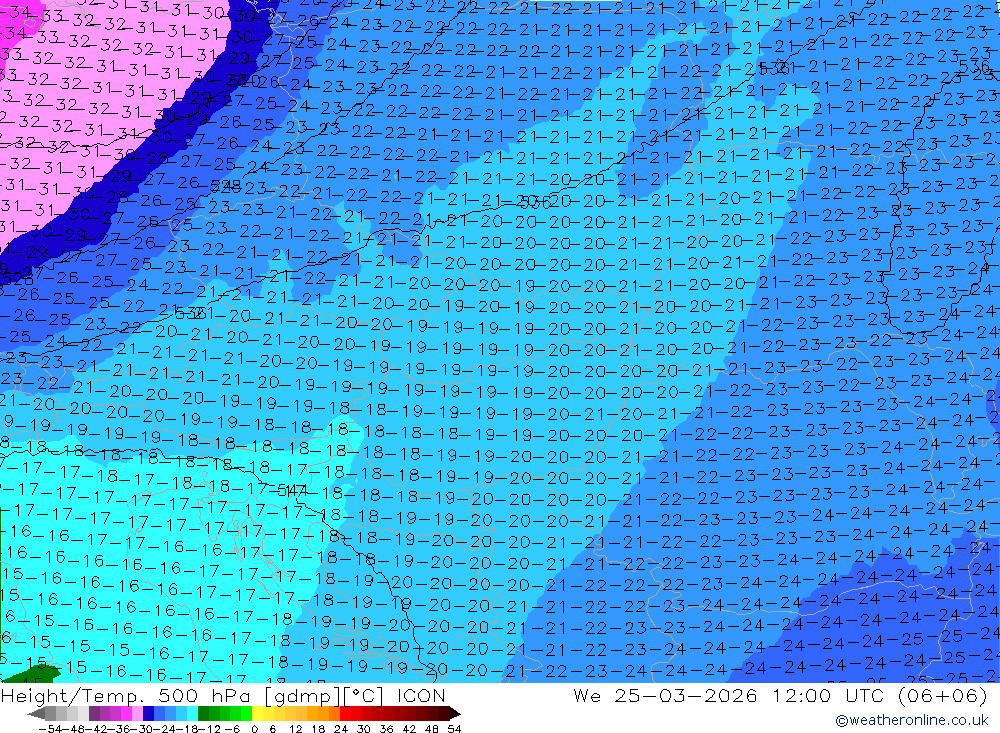The width and height of the screenshot is (1000, 733).
Task: Pick the cyan legend swatch near -18
Action: (192, 713)
